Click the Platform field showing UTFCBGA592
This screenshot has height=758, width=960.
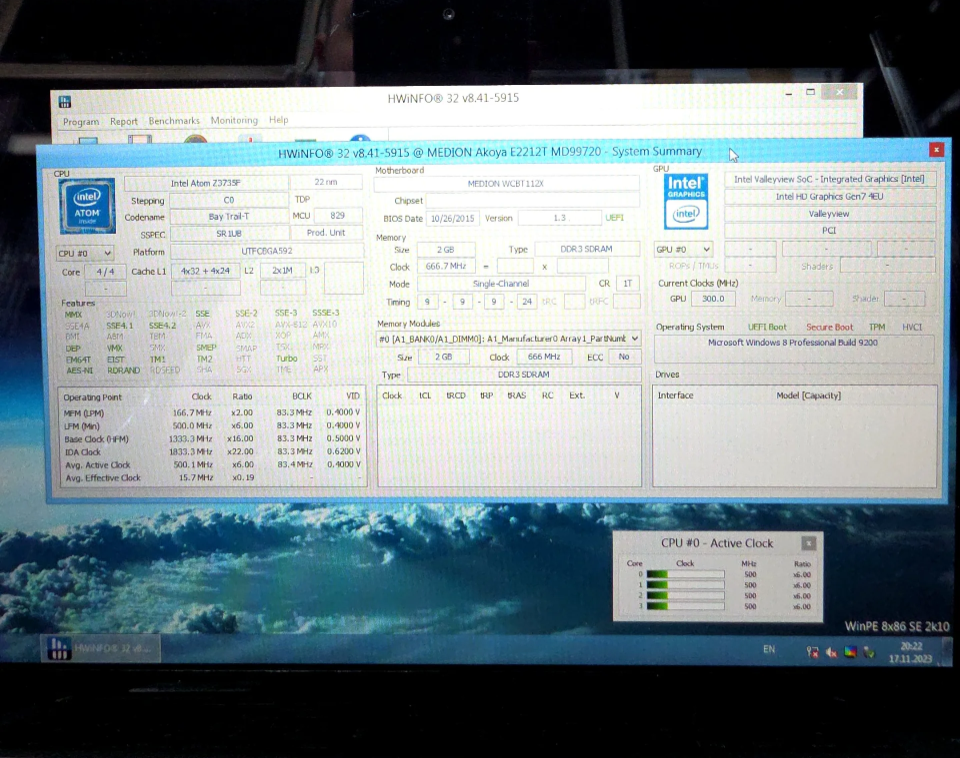click(x=266, y=251)
